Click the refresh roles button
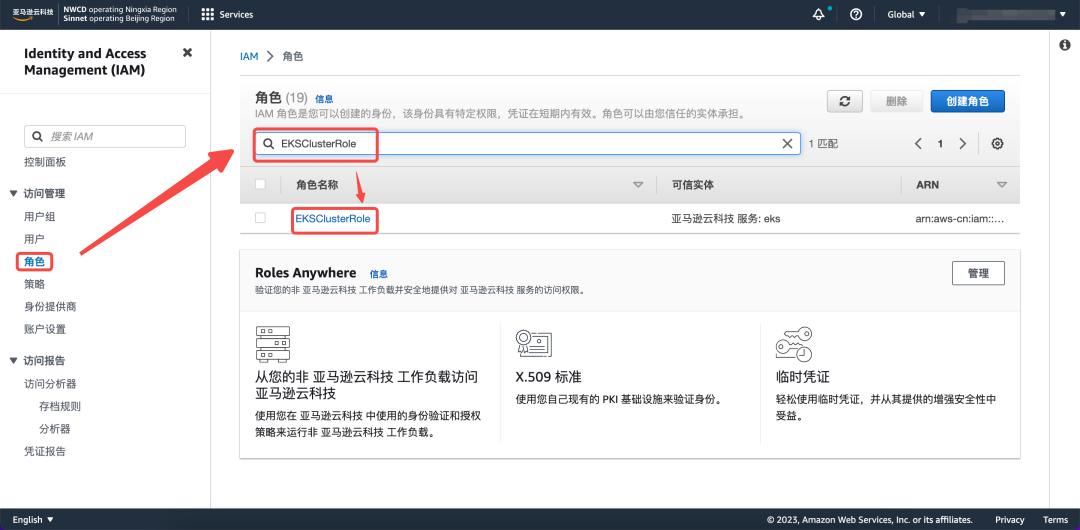This screenshot has height=530, width=1080. point(845,101)
